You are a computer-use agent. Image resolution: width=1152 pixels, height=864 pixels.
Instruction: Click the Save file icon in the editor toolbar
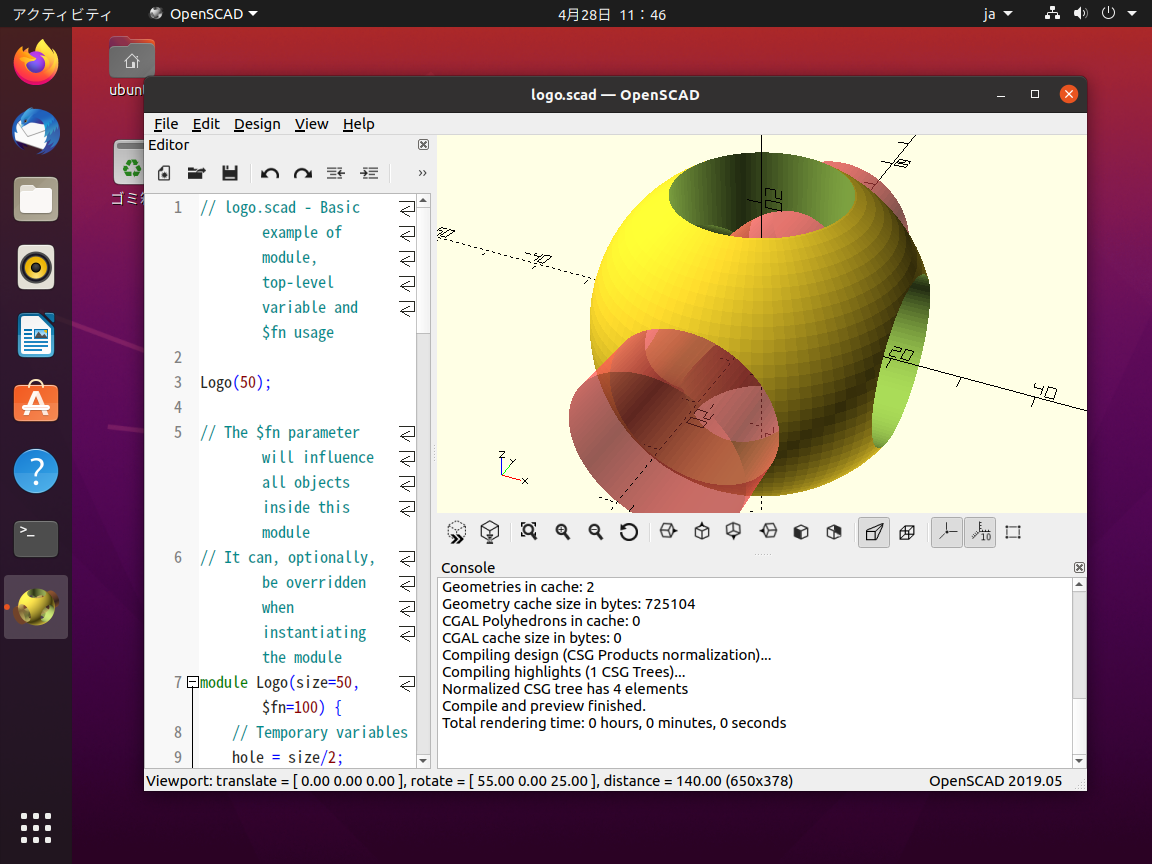[230, 173]
